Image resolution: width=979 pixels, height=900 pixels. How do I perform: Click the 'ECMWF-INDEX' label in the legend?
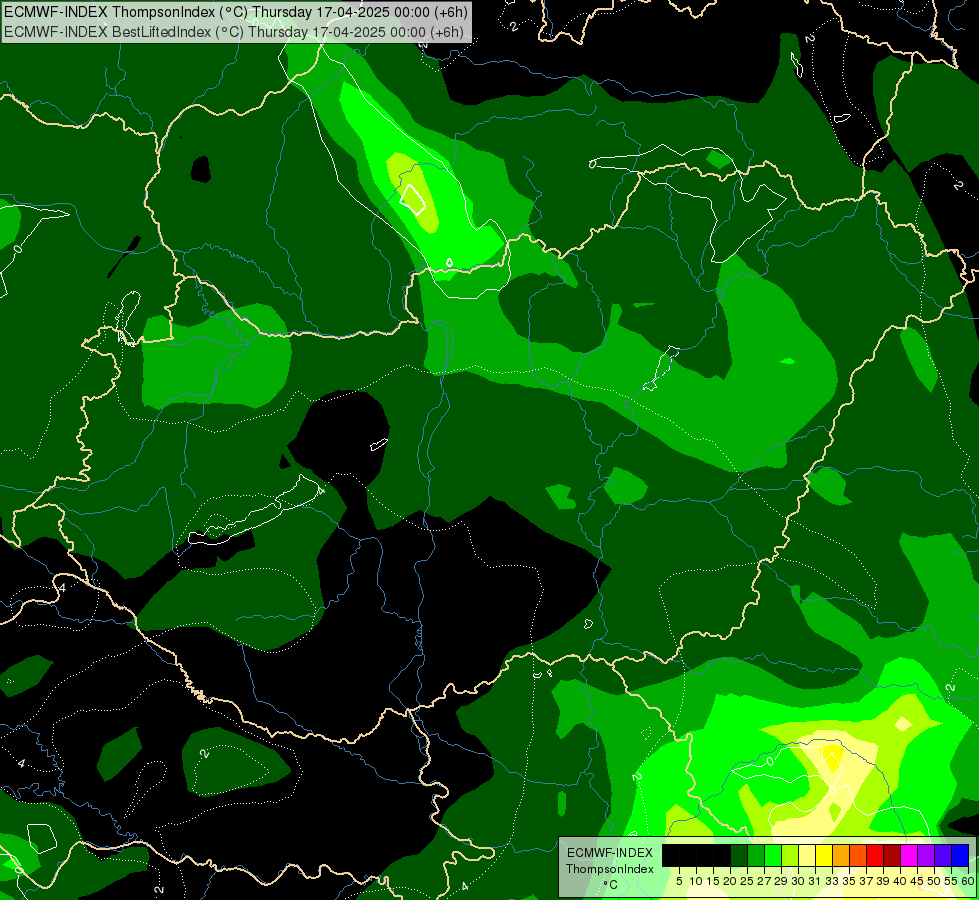click(610, 853)
